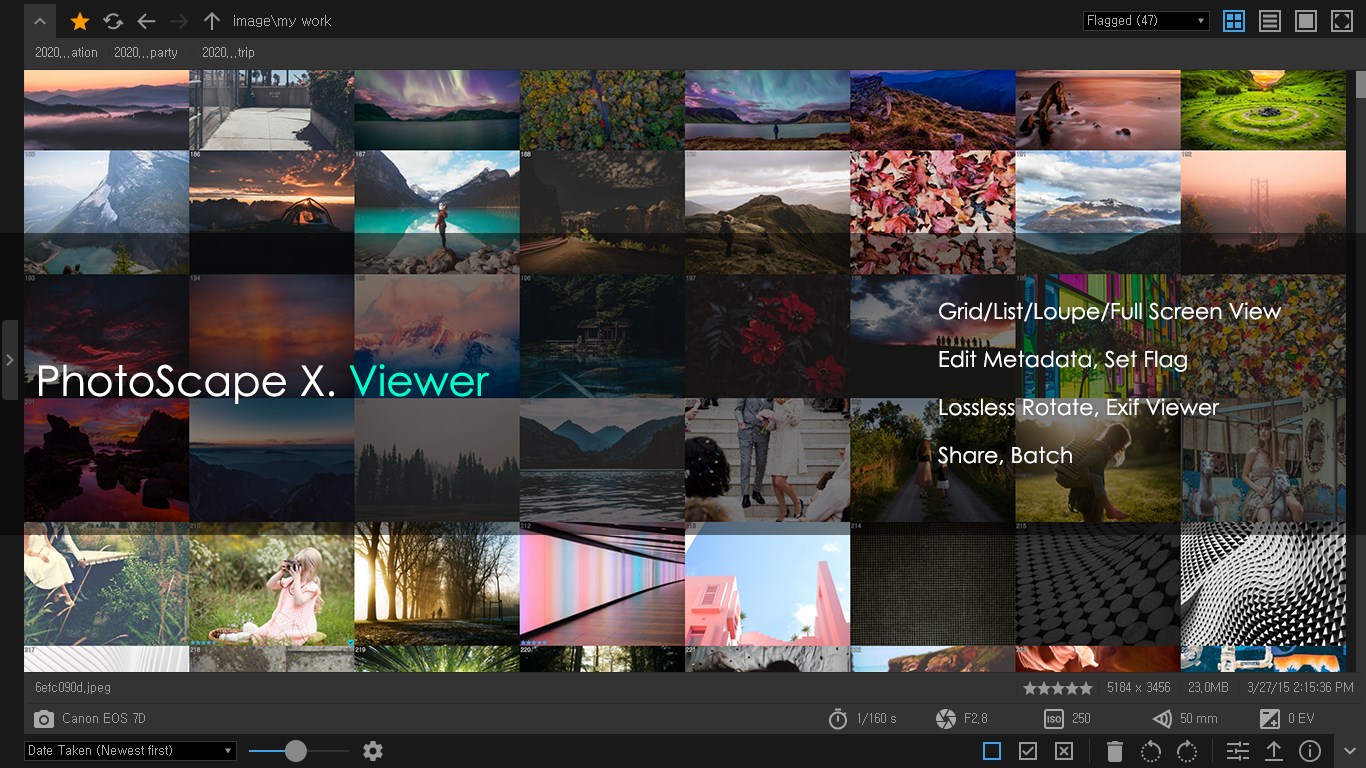
Task: Collapse the top panel chevron
Action: [39, 21]
